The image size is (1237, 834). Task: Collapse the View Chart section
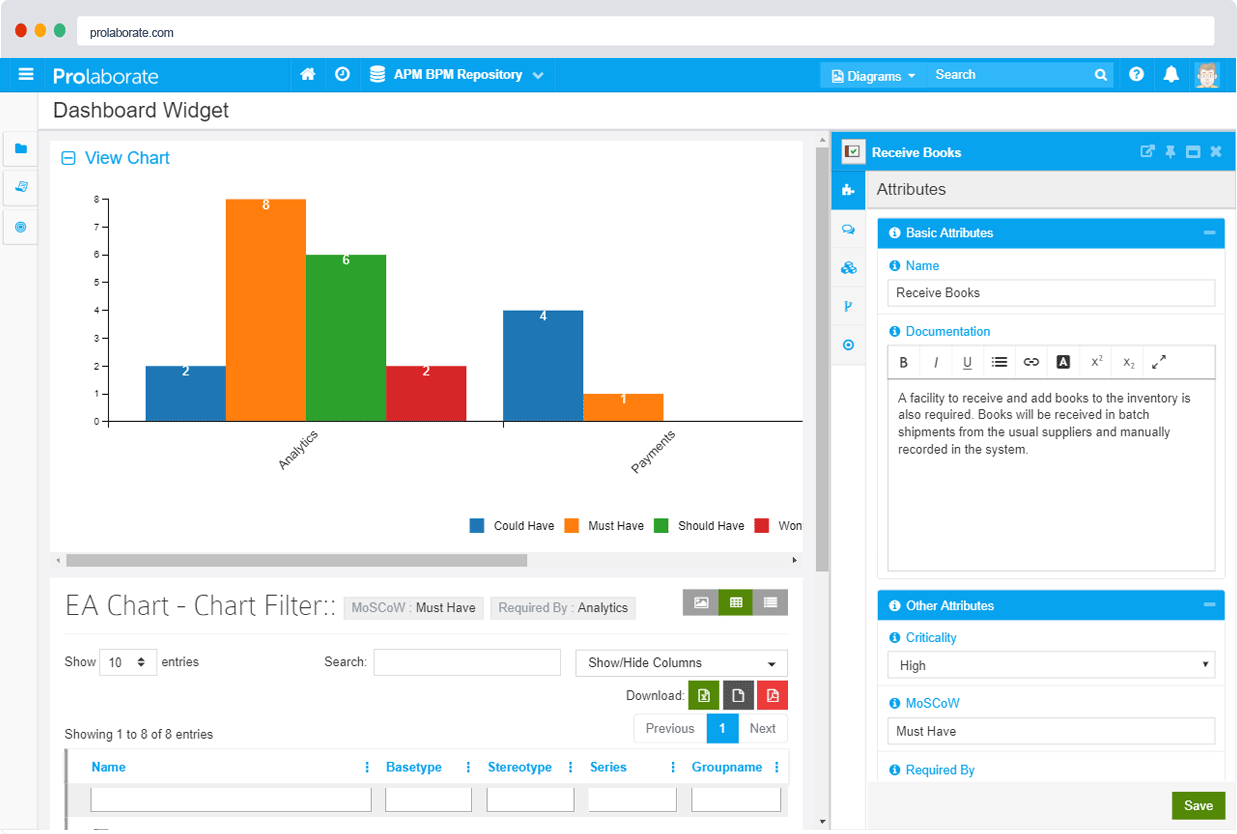pyautogui.click(x=67, y=157)
